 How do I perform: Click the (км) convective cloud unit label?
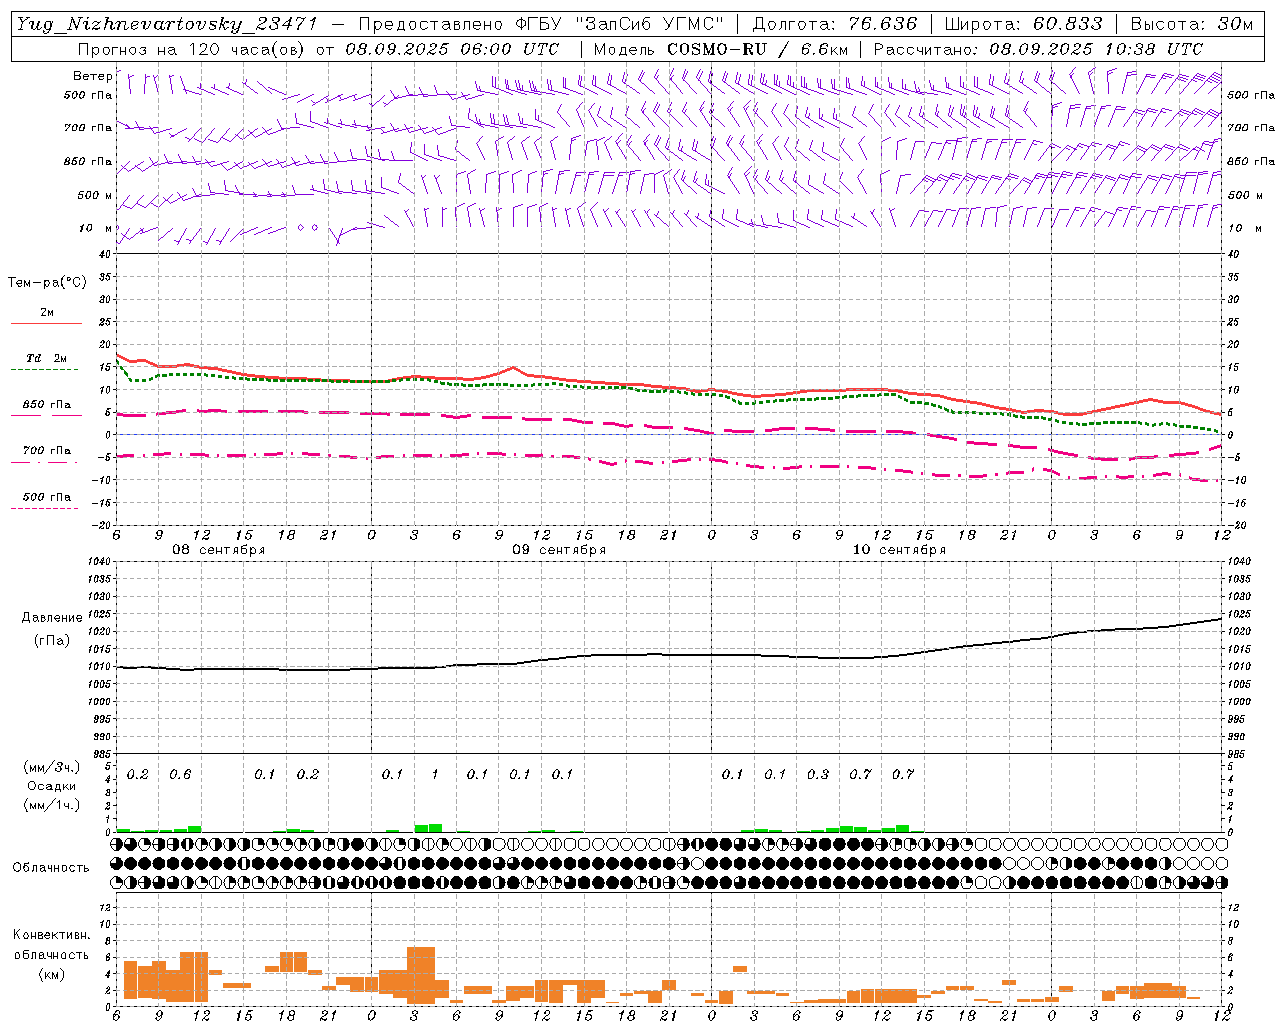51,974
